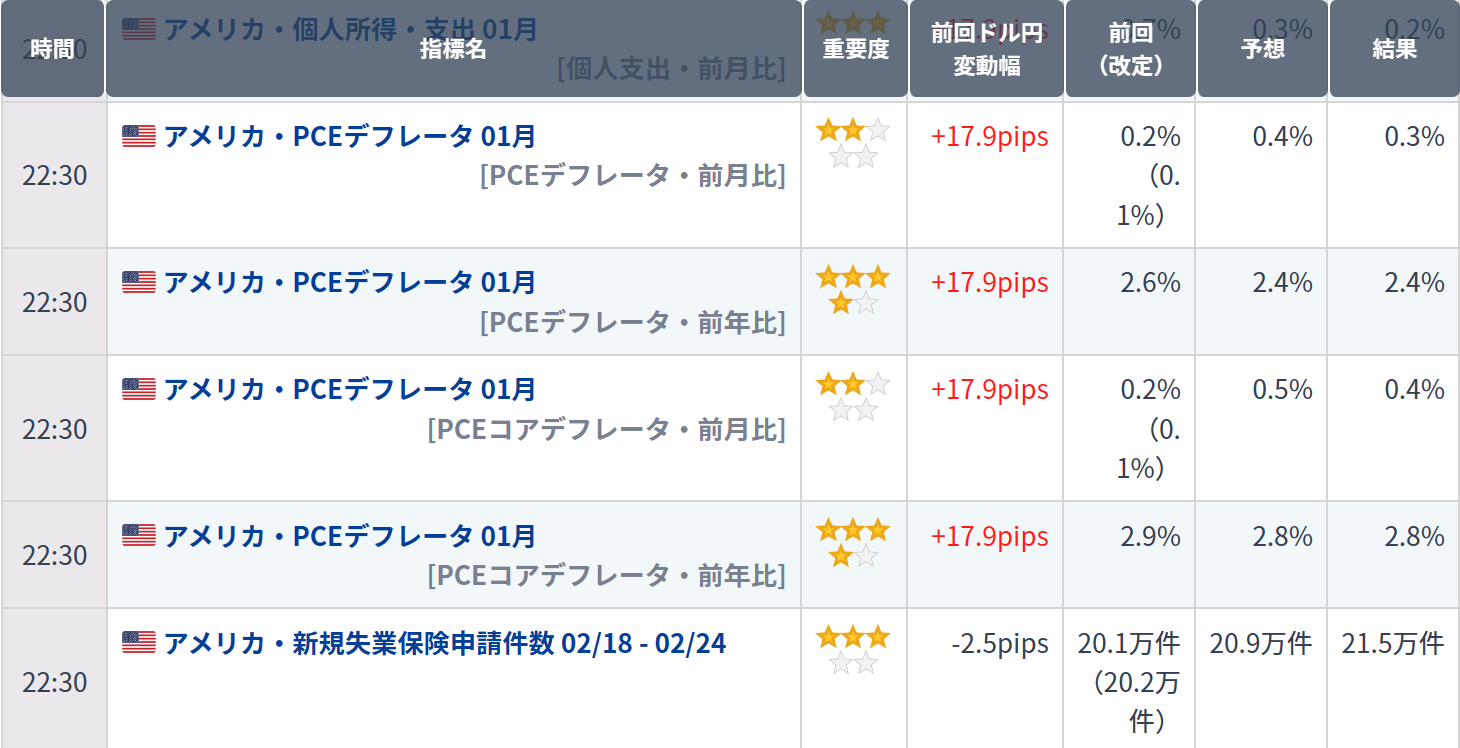Viewport: 1460px width, 748px height.
Task: Open the PCEデフレータ 01月 link above [PCEデフレータ・前月比]
Action: pos(349,136)
